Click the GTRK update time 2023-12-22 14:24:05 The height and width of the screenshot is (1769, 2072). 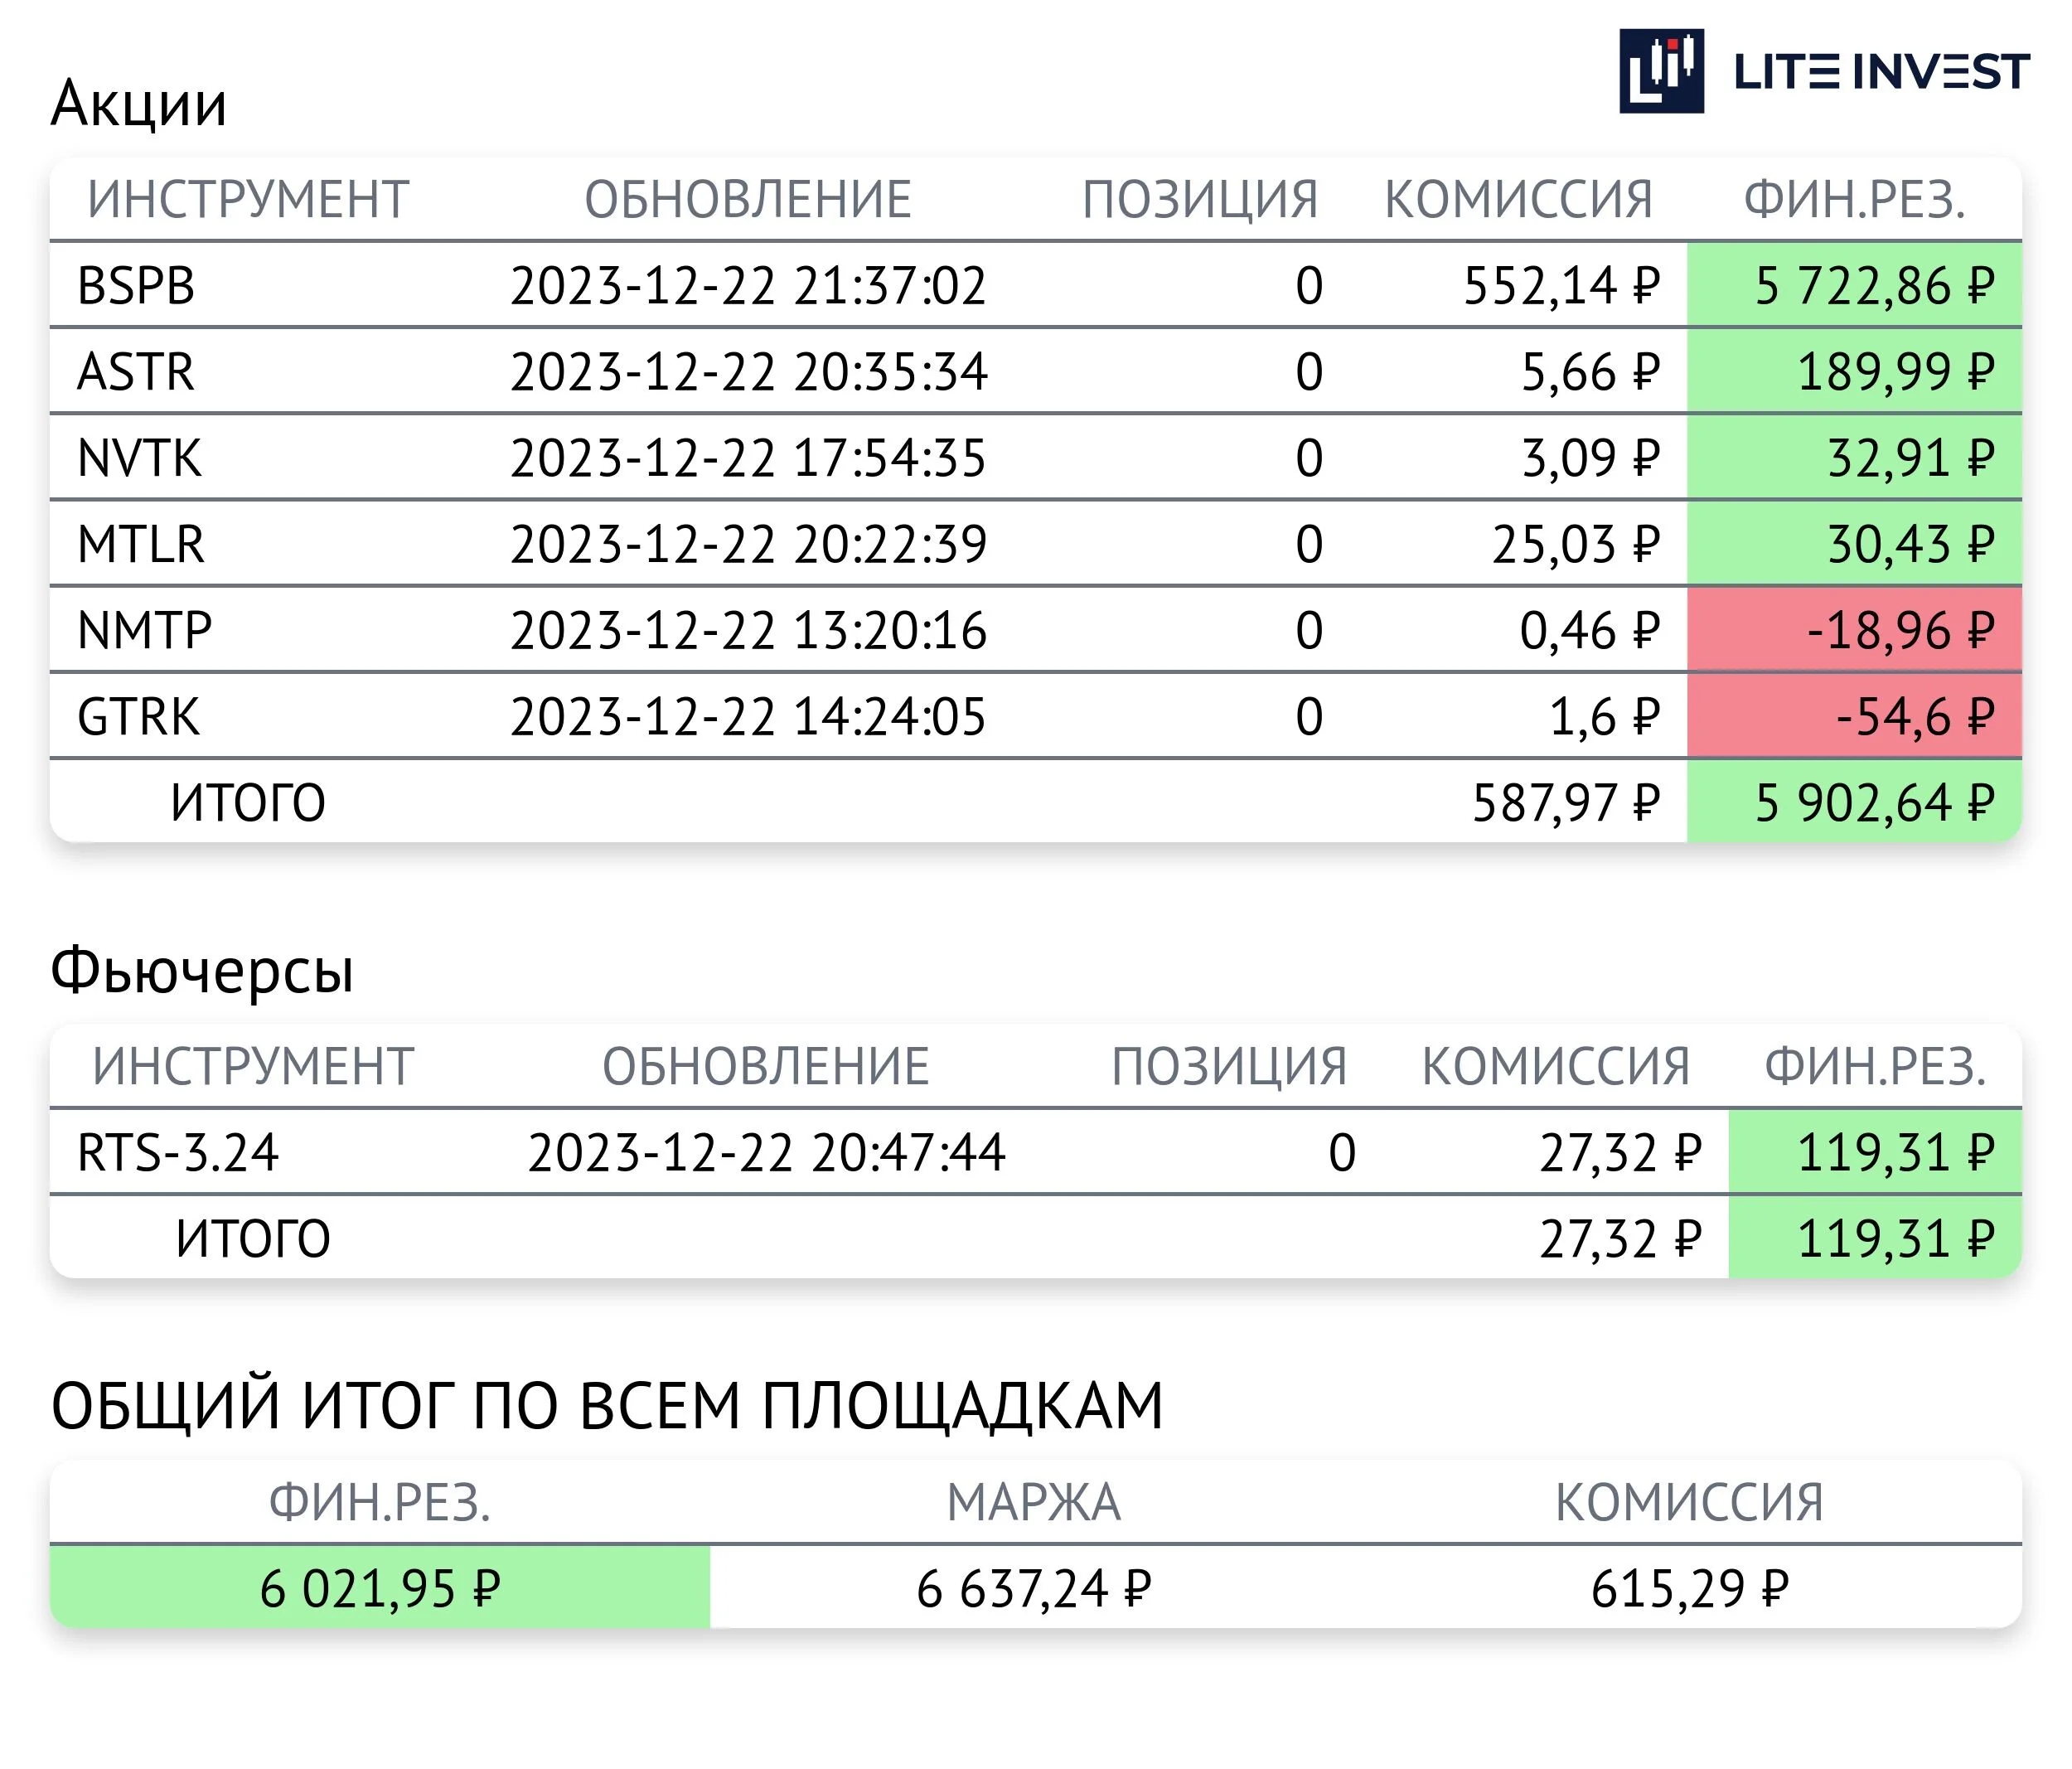coord(748,716)
